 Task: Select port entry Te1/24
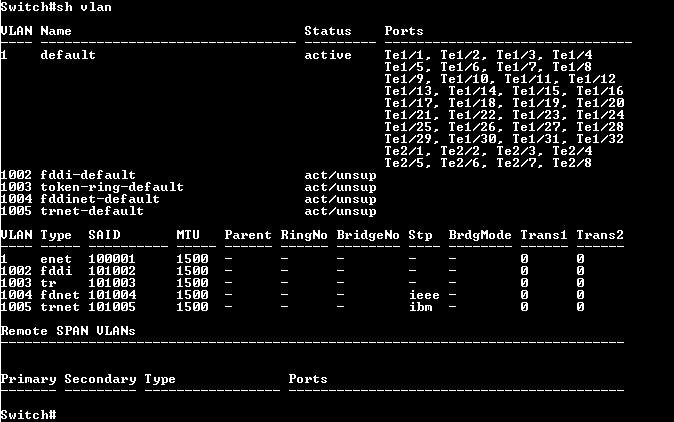(600, 115)
